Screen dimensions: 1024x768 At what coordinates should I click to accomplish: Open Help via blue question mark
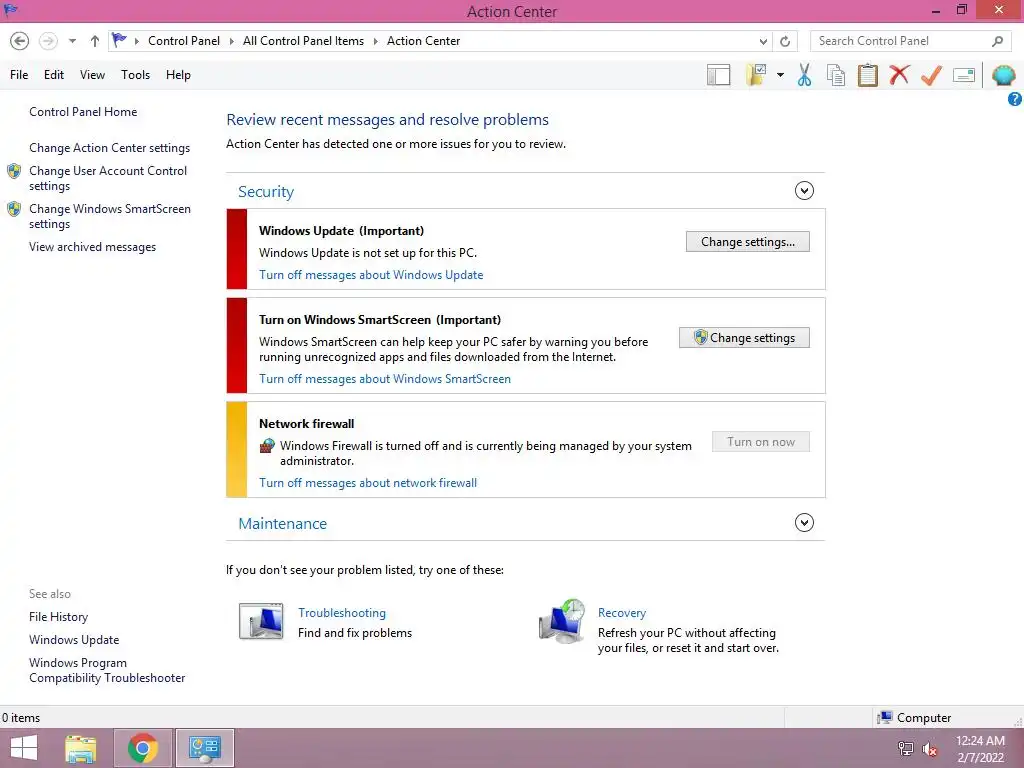1015,99
